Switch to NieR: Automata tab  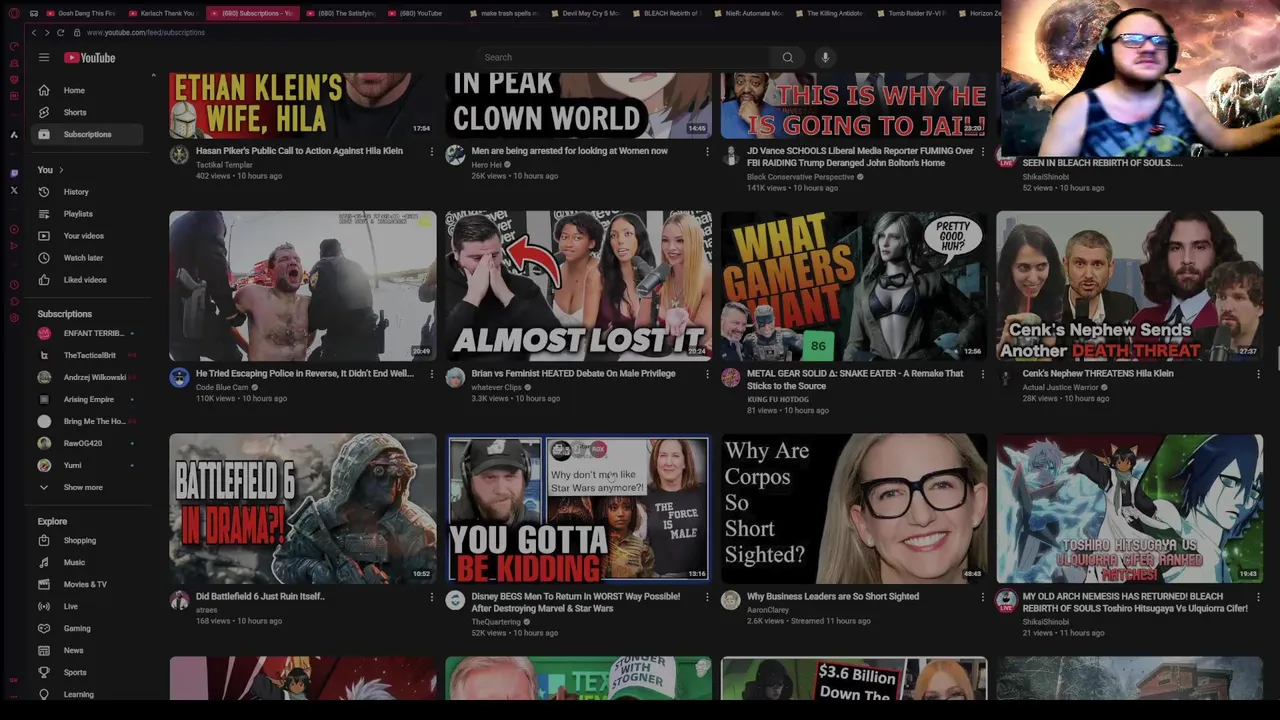click(x=751, y=13)
